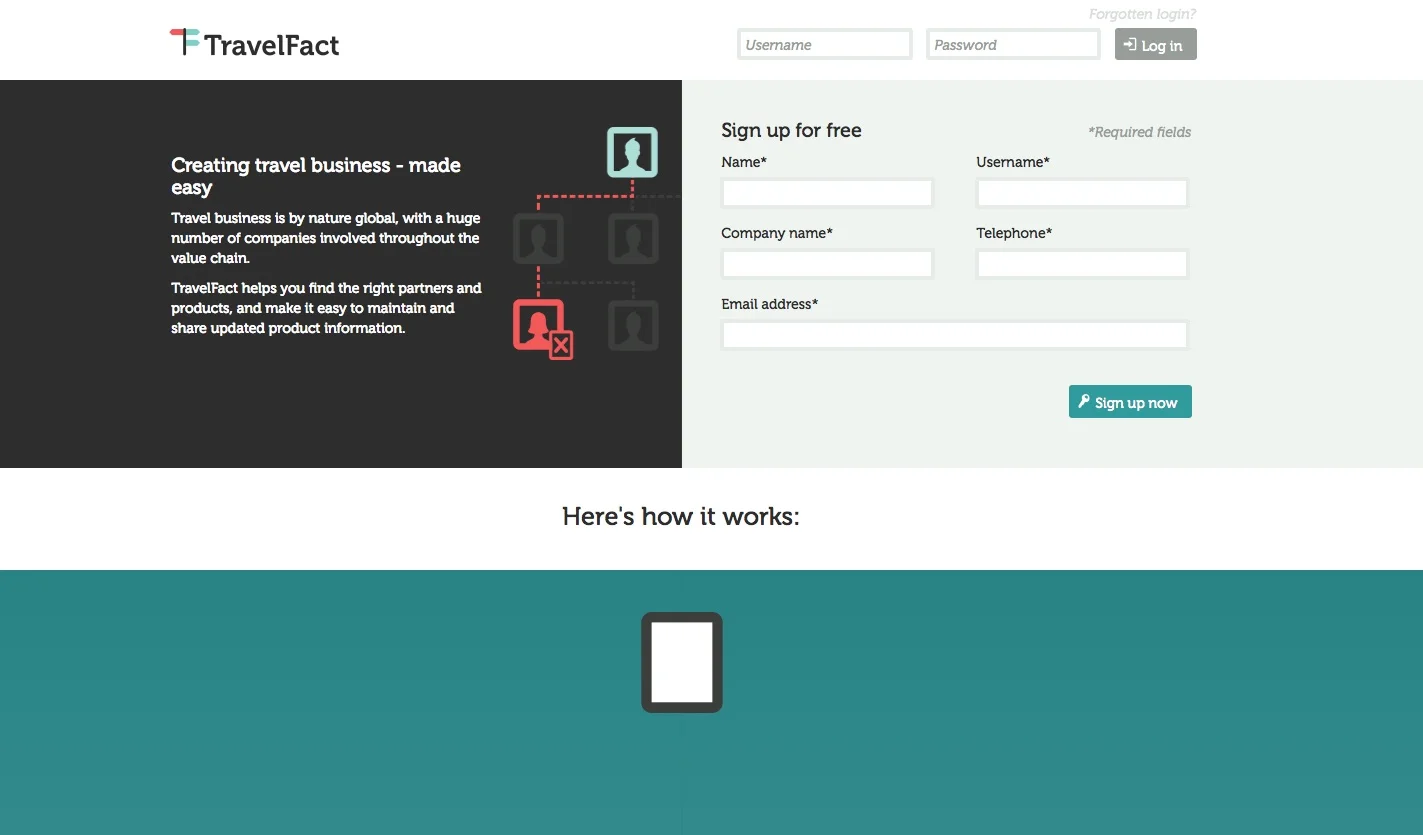Click the sign-up Name field
The image size is (1423, 835).
pos(827,193)
